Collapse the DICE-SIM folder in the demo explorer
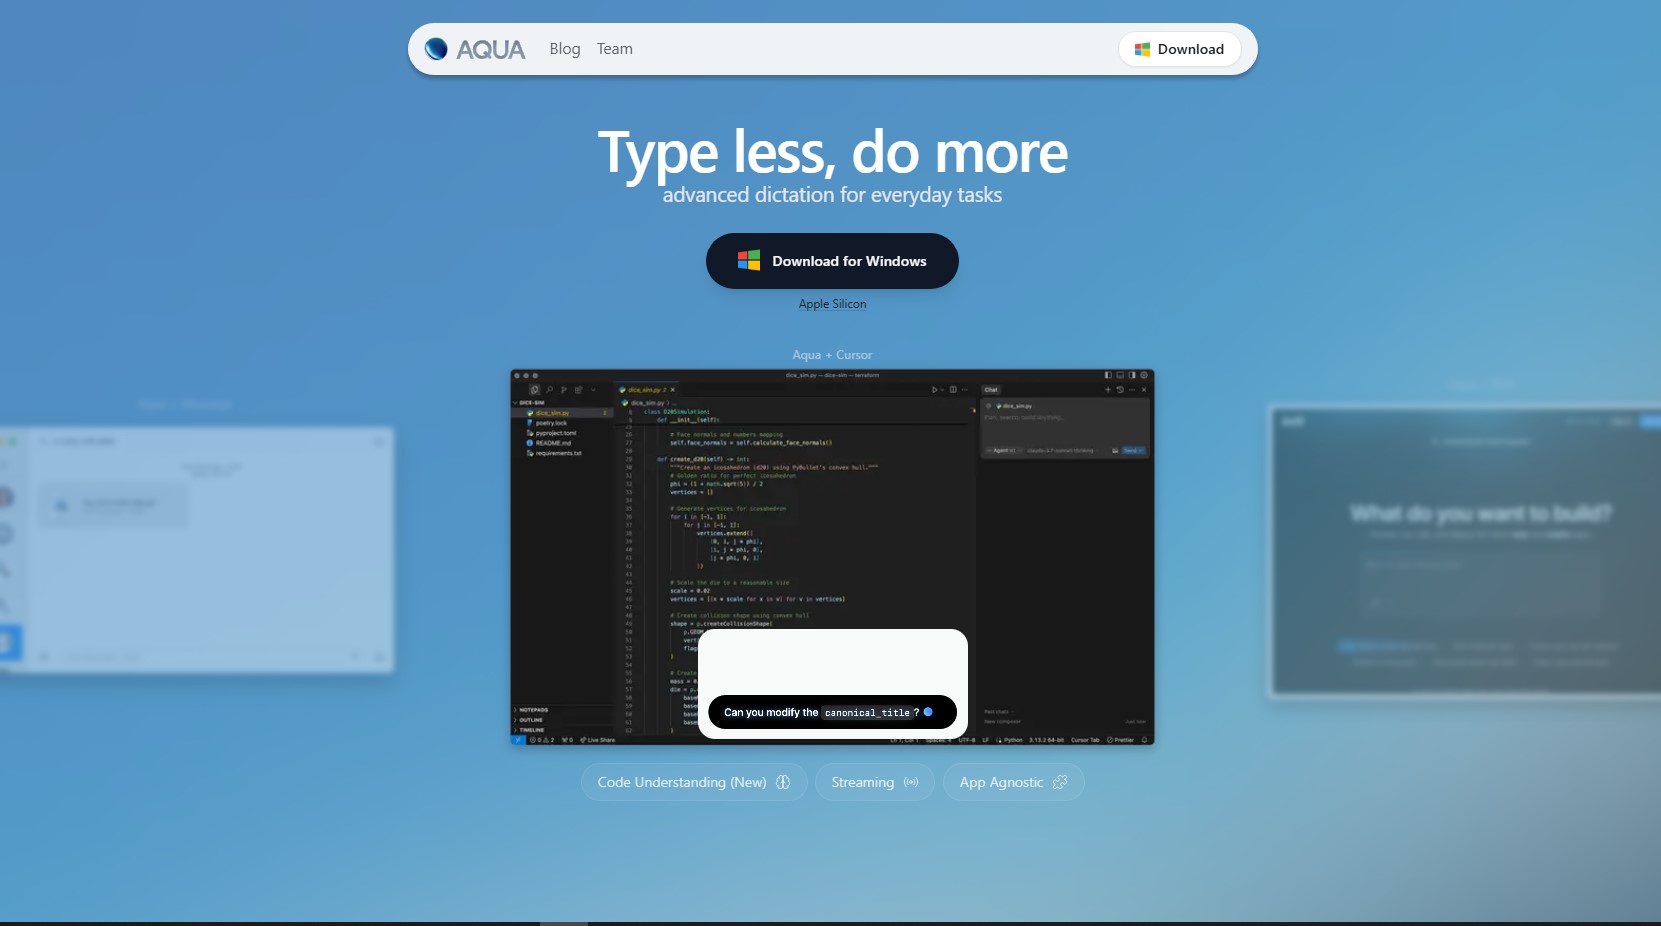Viewport: 1661px width, 926px height. (530, 402)
